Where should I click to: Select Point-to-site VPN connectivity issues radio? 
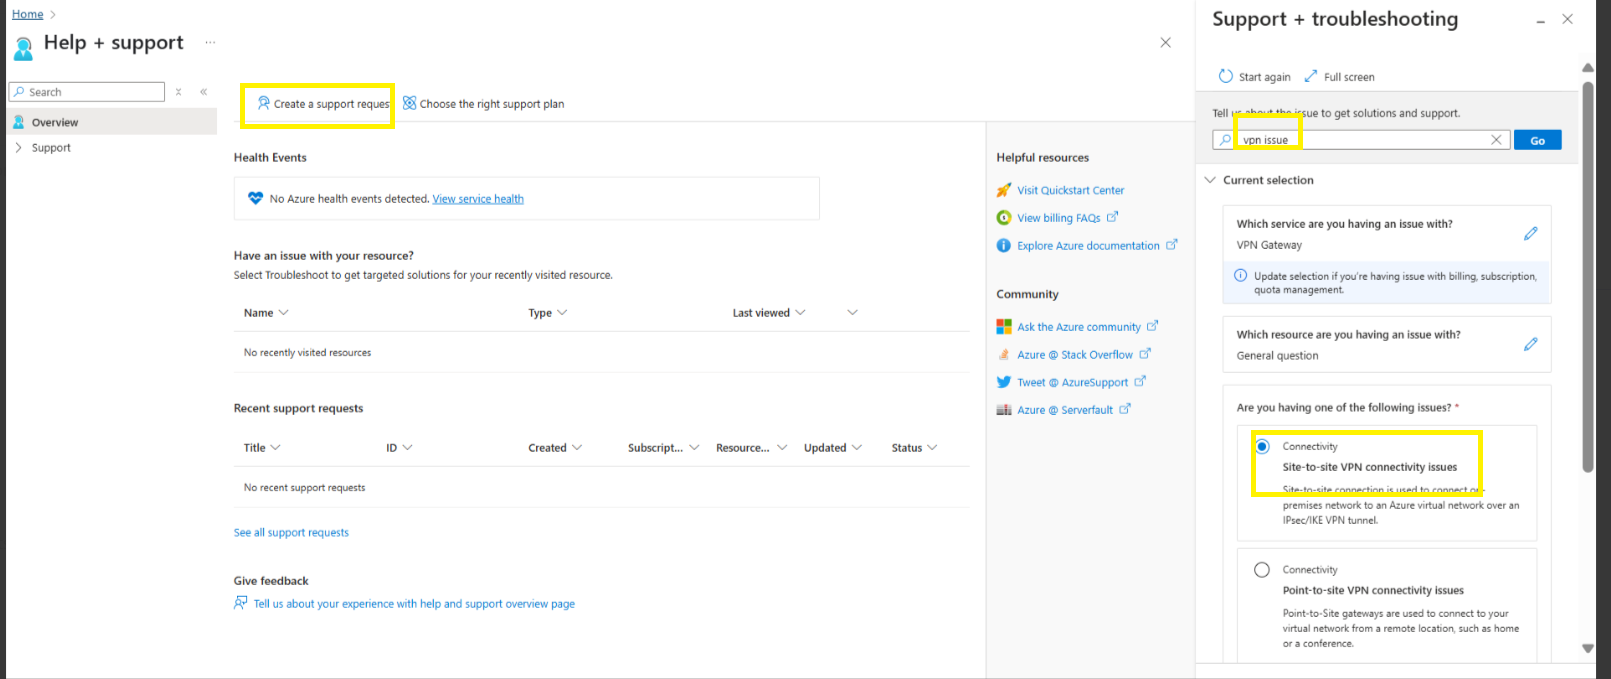pyautogui.click(x=1262, y=570)
